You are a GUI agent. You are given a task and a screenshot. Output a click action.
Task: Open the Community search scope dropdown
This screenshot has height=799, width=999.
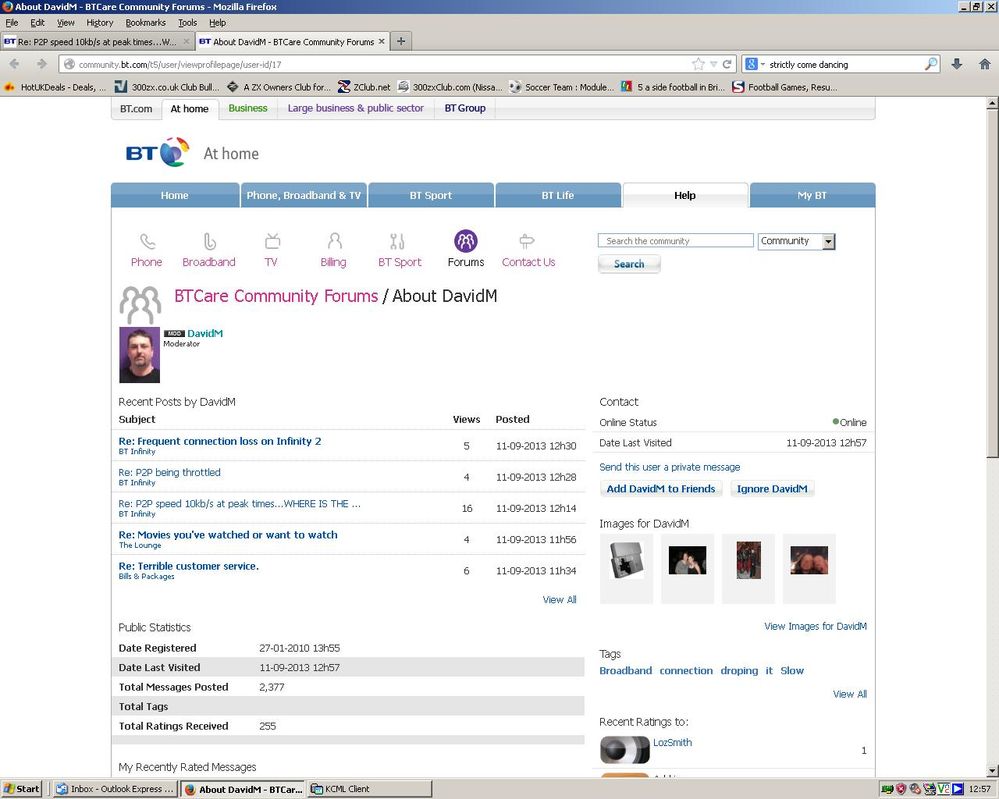point(796,241)
